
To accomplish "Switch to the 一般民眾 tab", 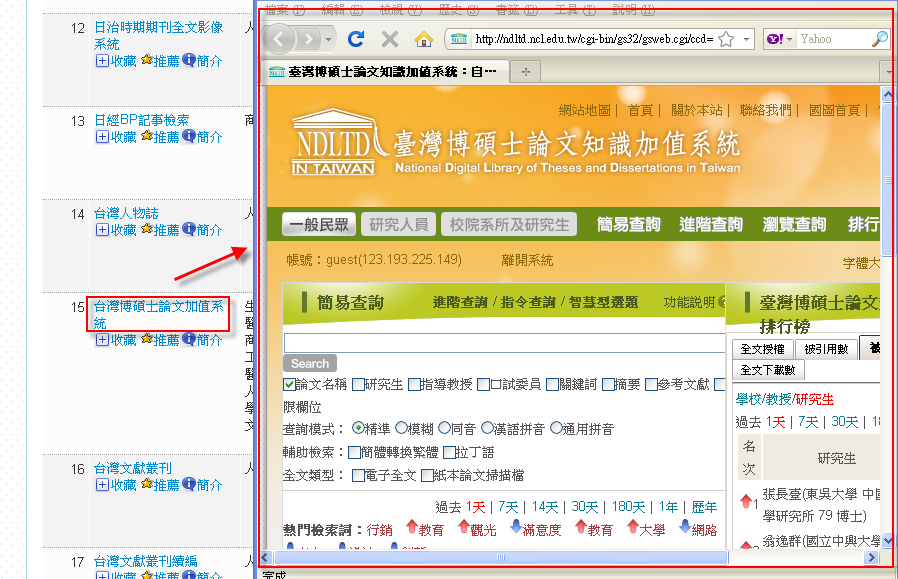I will pos(319,224).
